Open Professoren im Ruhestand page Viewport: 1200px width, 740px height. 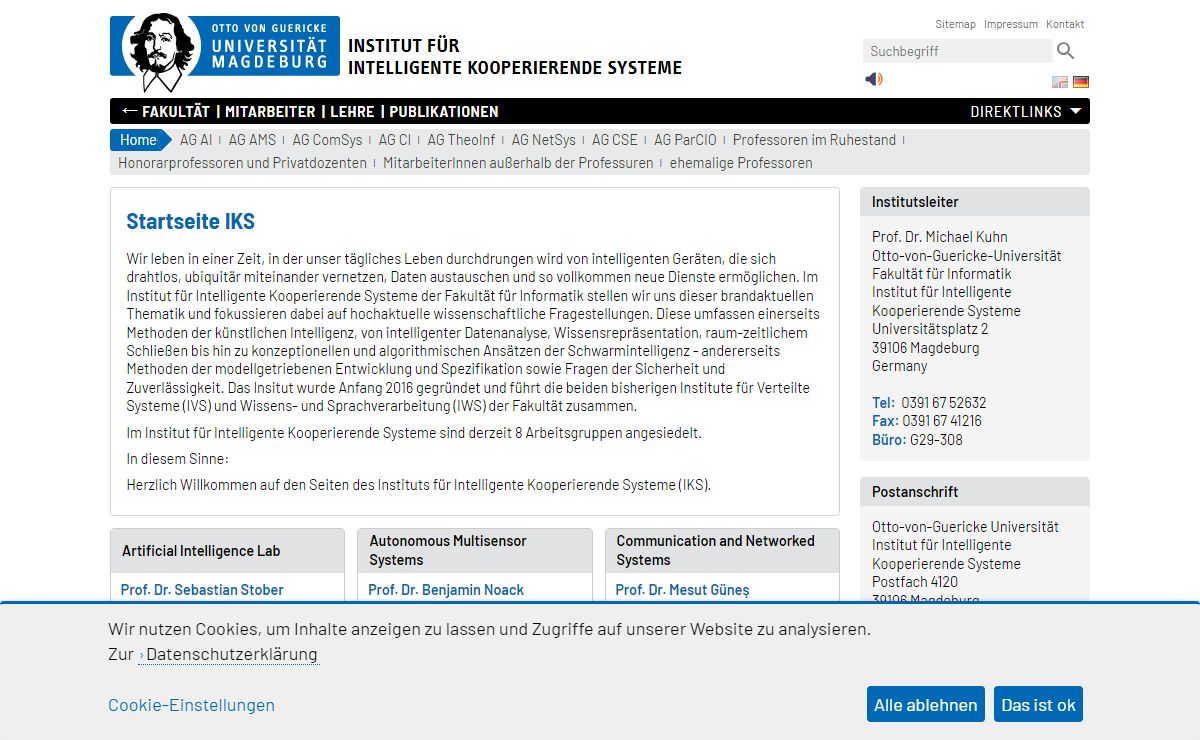[x=814, y=140]
